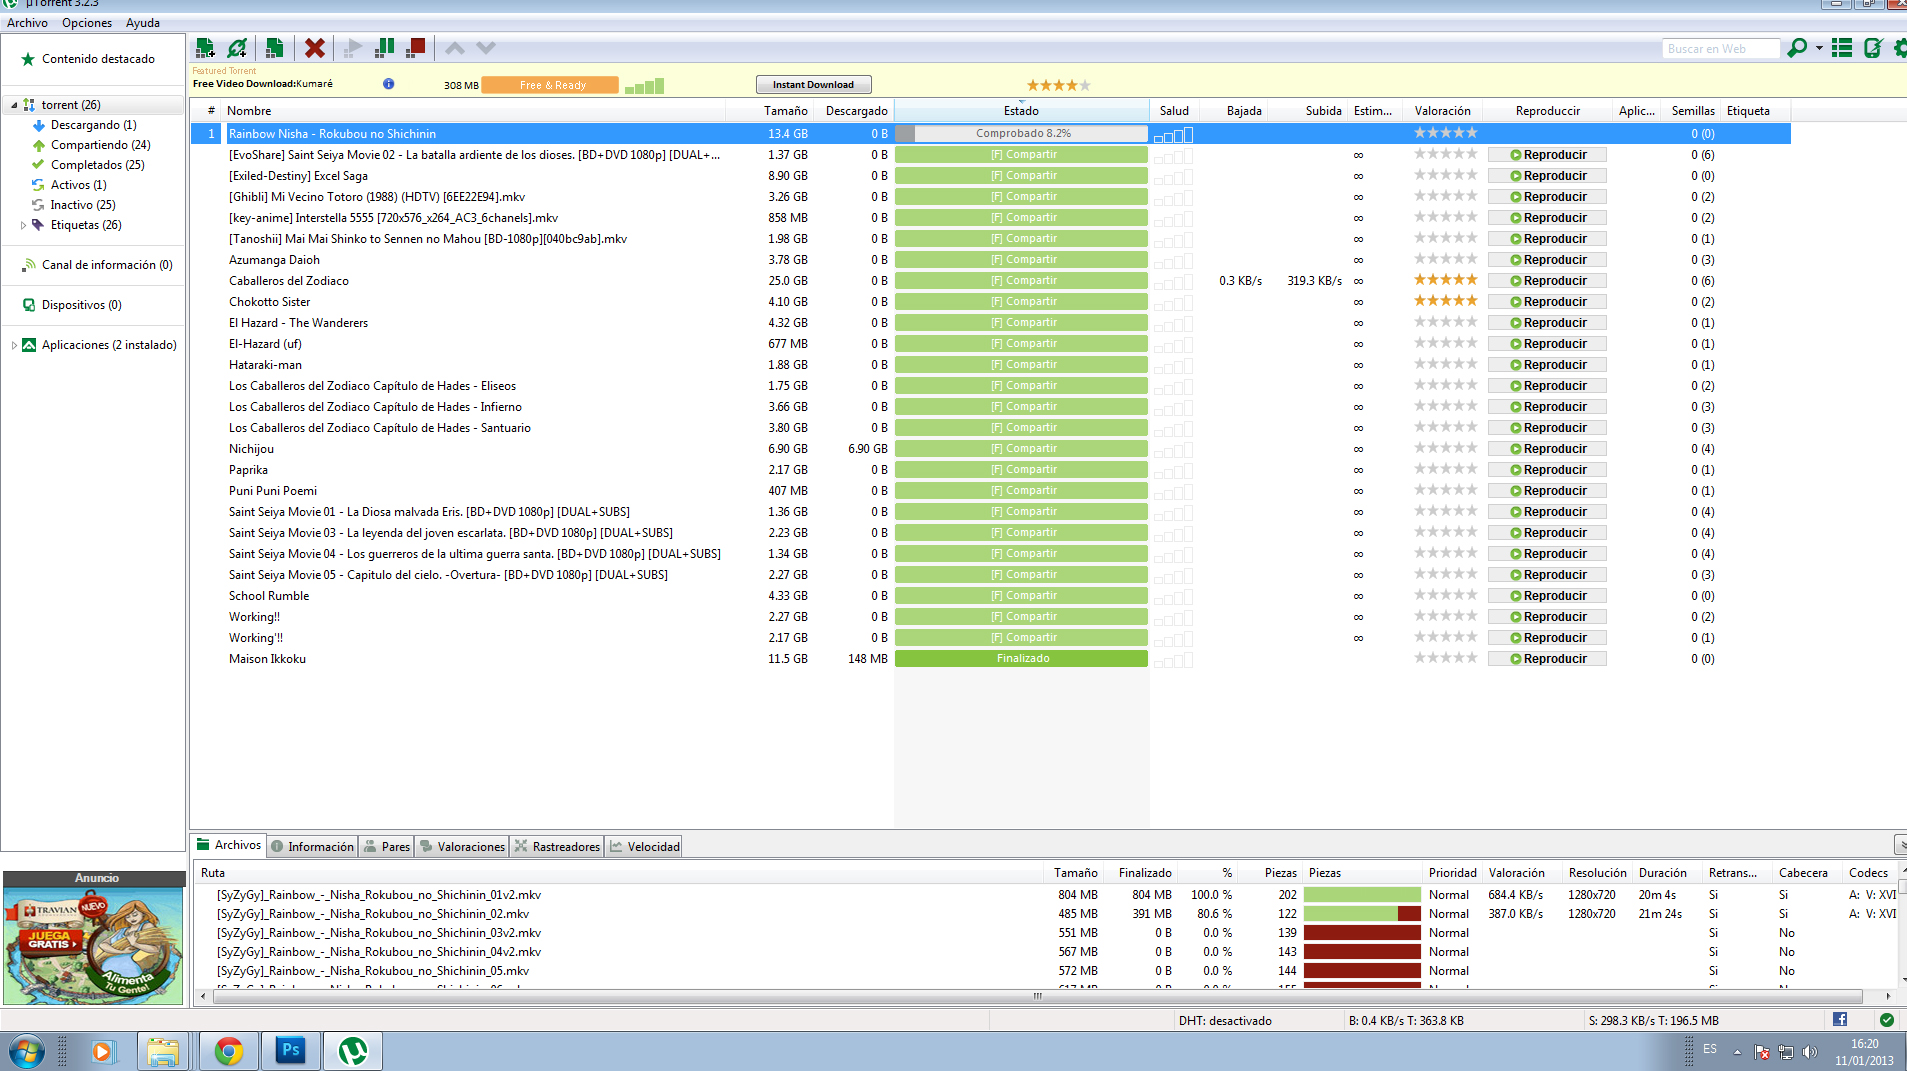Move torrent down the queue
Image resolution: width=1907 pixels, height=1071 pixels.
point(486,48)
